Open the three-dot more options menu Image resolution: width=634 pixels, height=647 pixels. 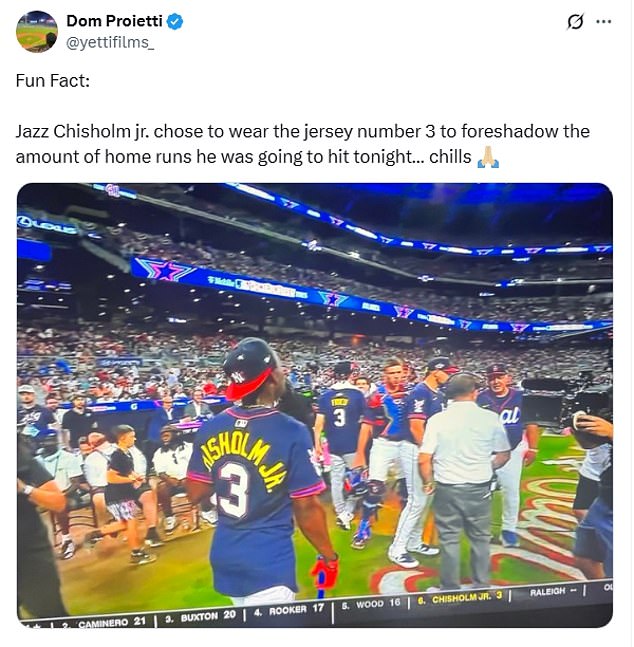(603, 21)
